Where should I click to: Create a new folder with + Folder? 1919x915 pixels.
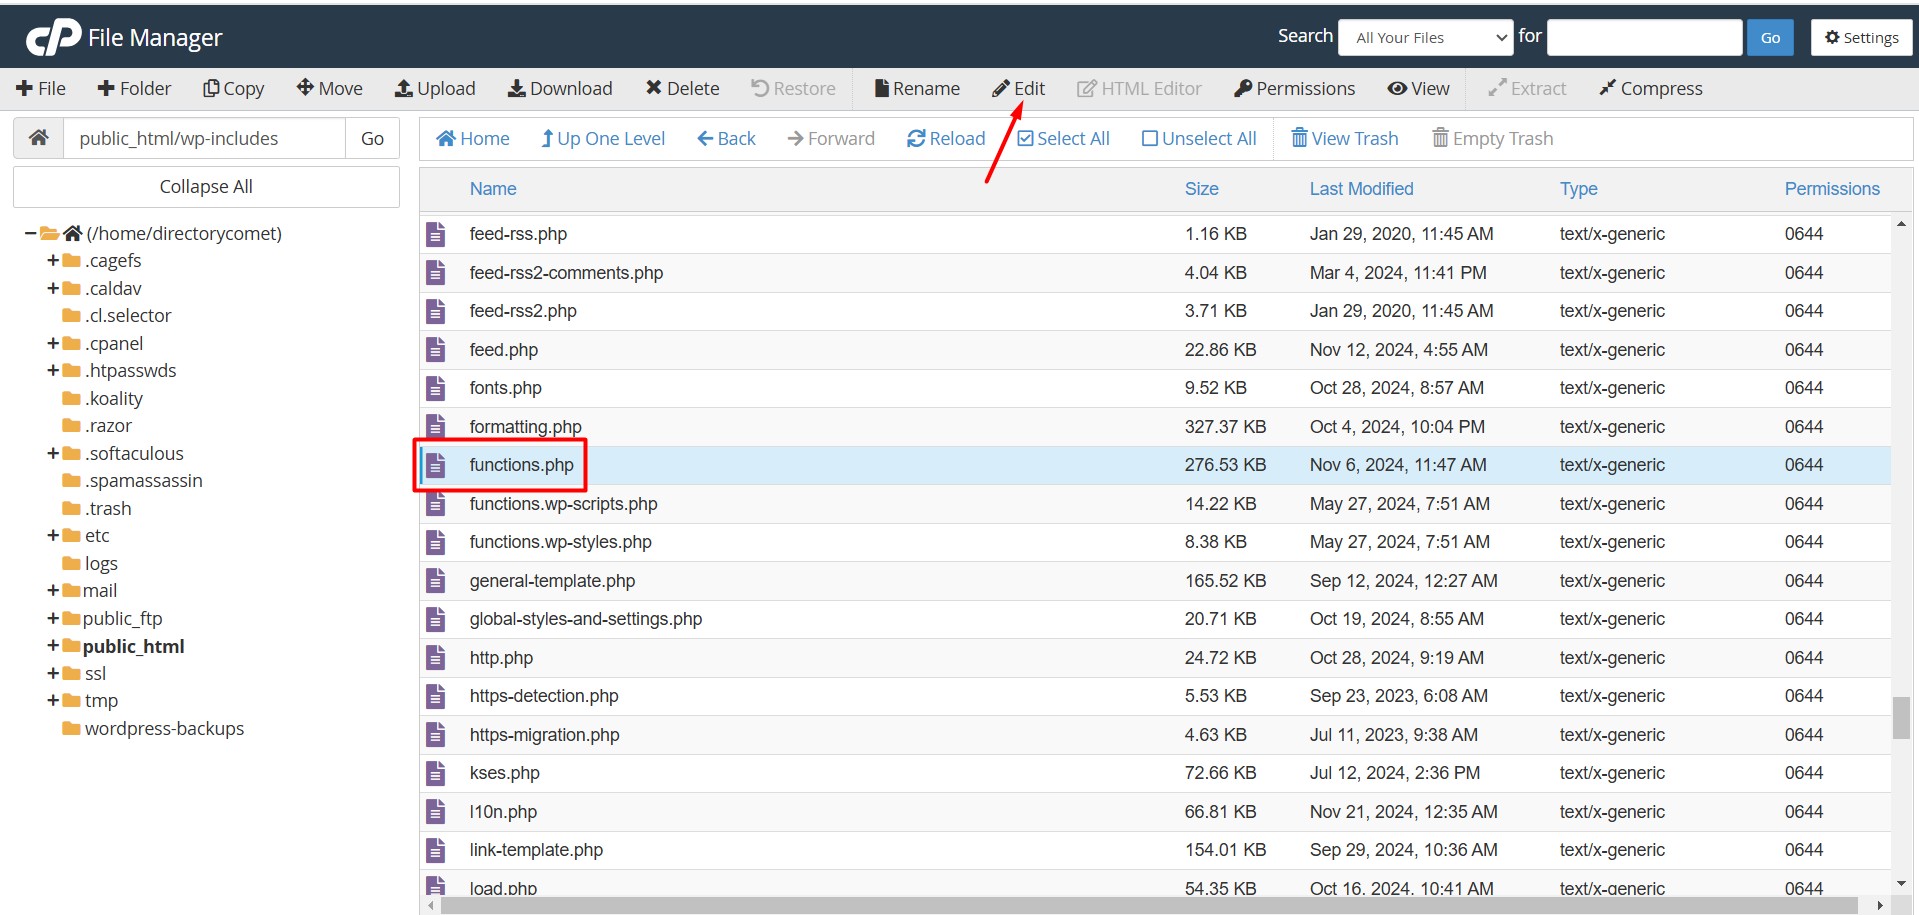(134, 88)
